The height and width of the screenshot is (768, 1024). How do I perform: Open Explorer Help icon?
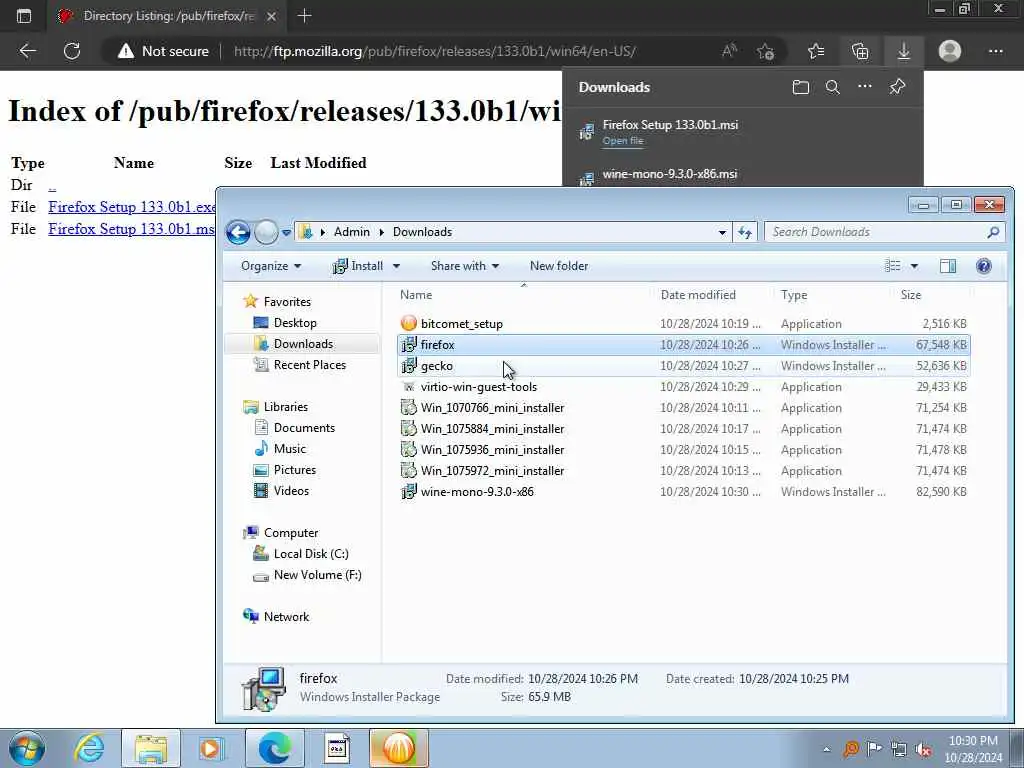(984, 266)
